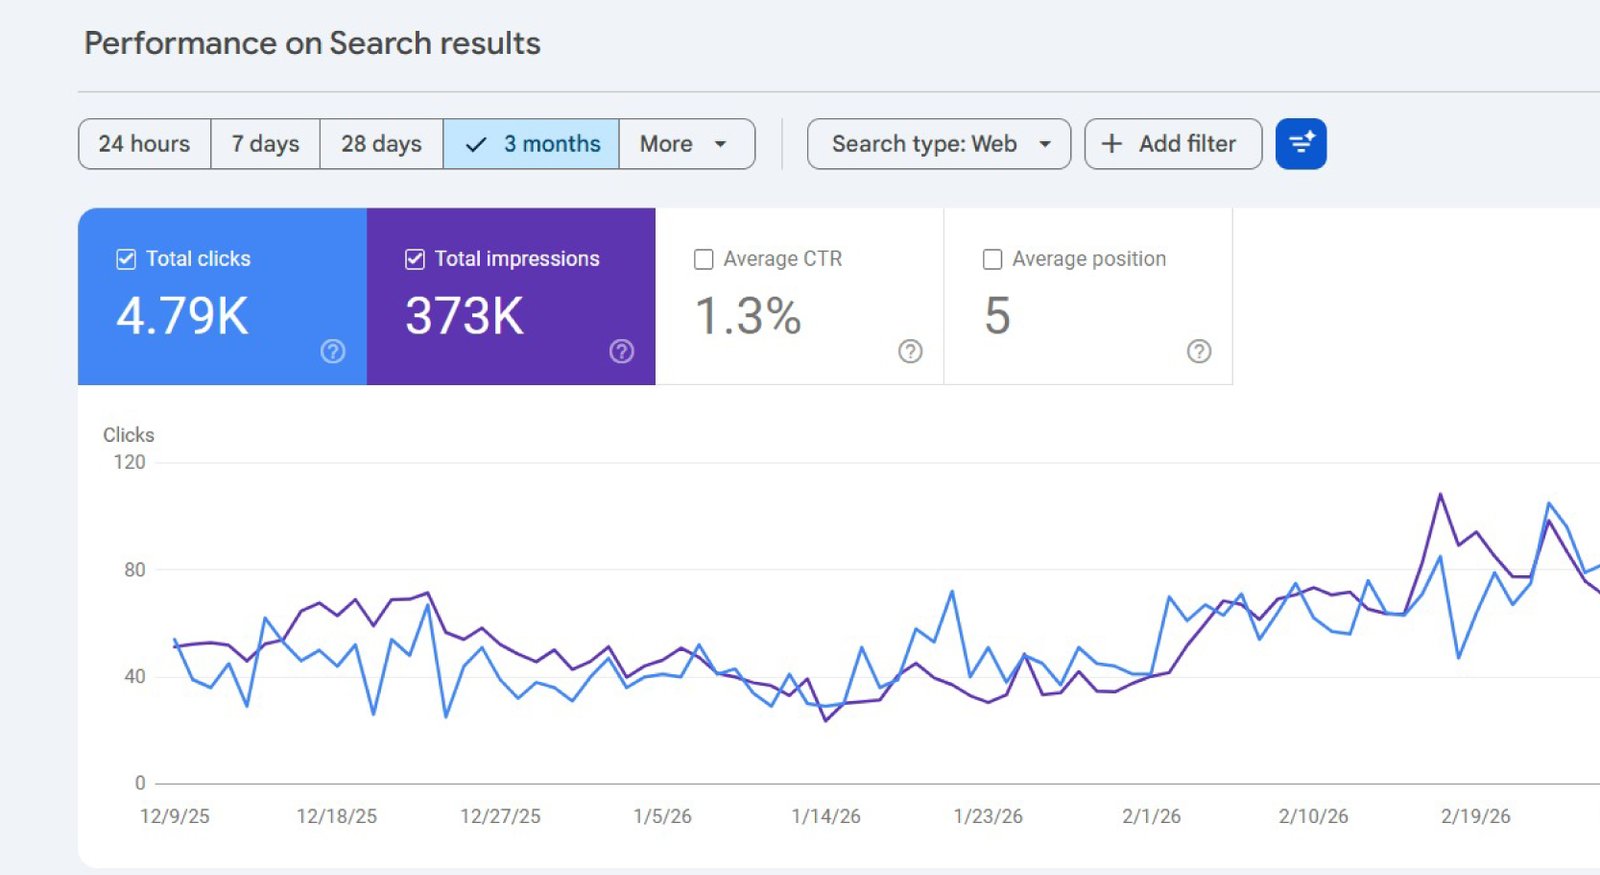The image size is (1600, 875).
Task: Choose the 28 days date range
Action: click(381, 144)
